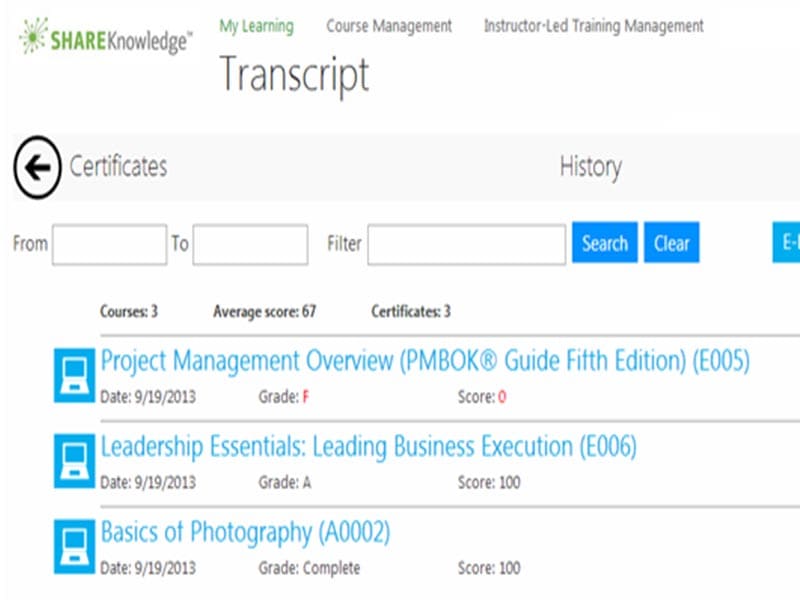Open the My Learning menu
The height and width of the screenshot is (600, 800).
pyautogui.click(x=256, y=26)
